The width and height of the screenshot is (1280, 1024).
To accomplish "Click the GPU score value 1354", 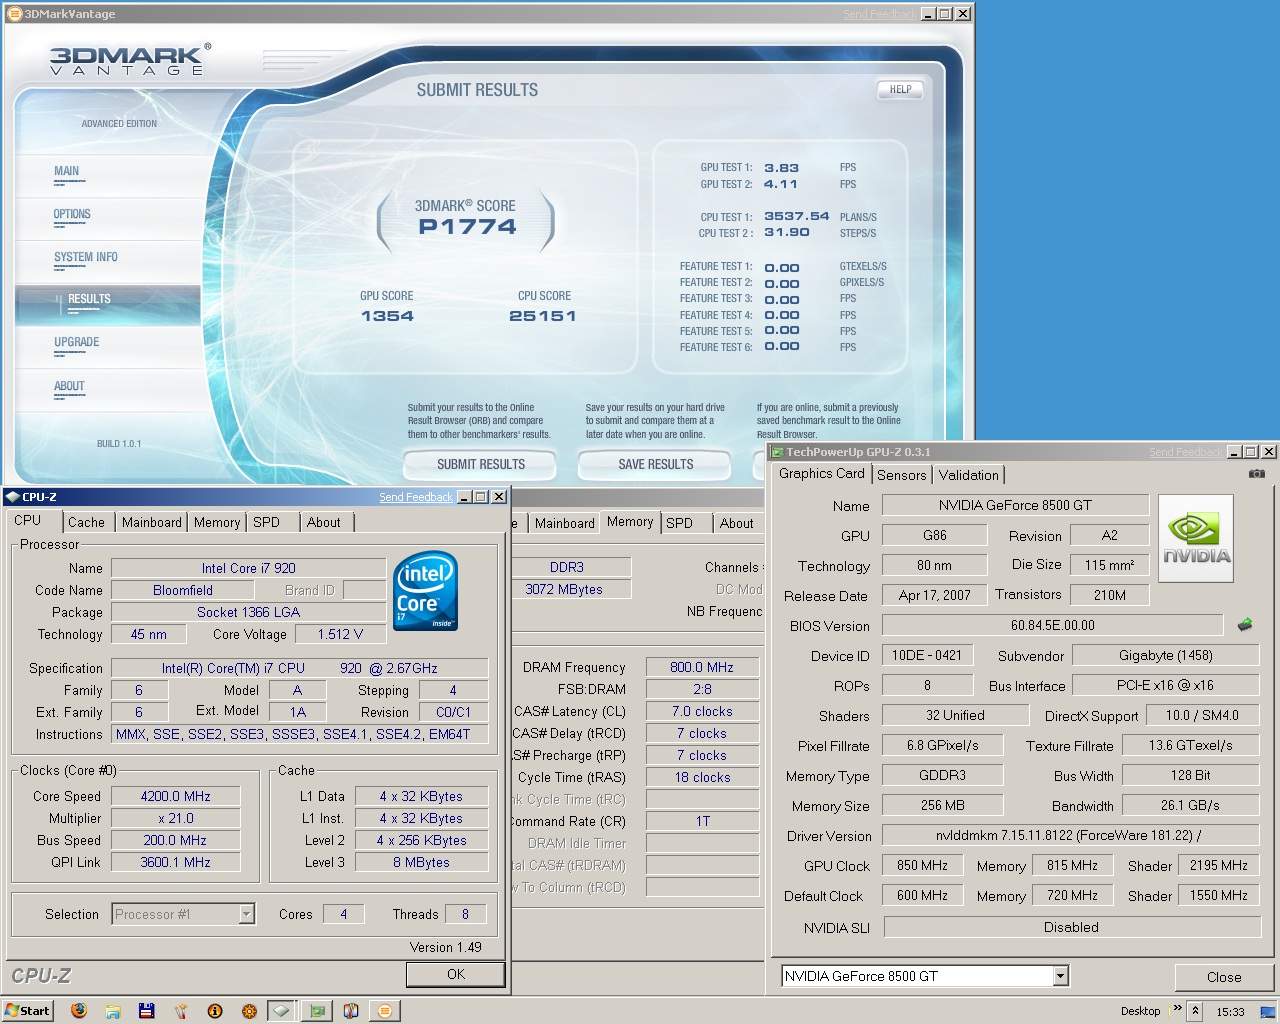I will (x=387, y=316).
